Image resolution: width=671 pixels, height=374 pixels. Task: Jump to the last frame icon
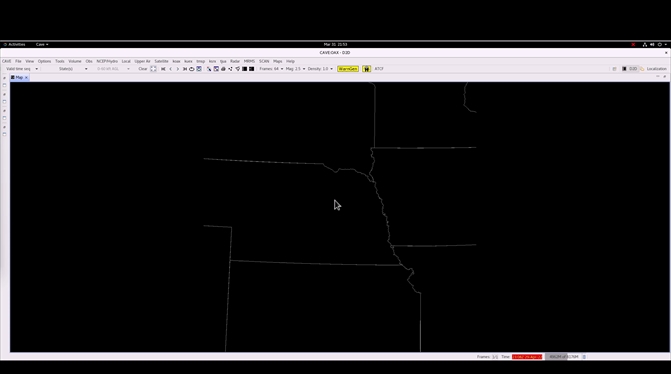click(x=184, y=69)
